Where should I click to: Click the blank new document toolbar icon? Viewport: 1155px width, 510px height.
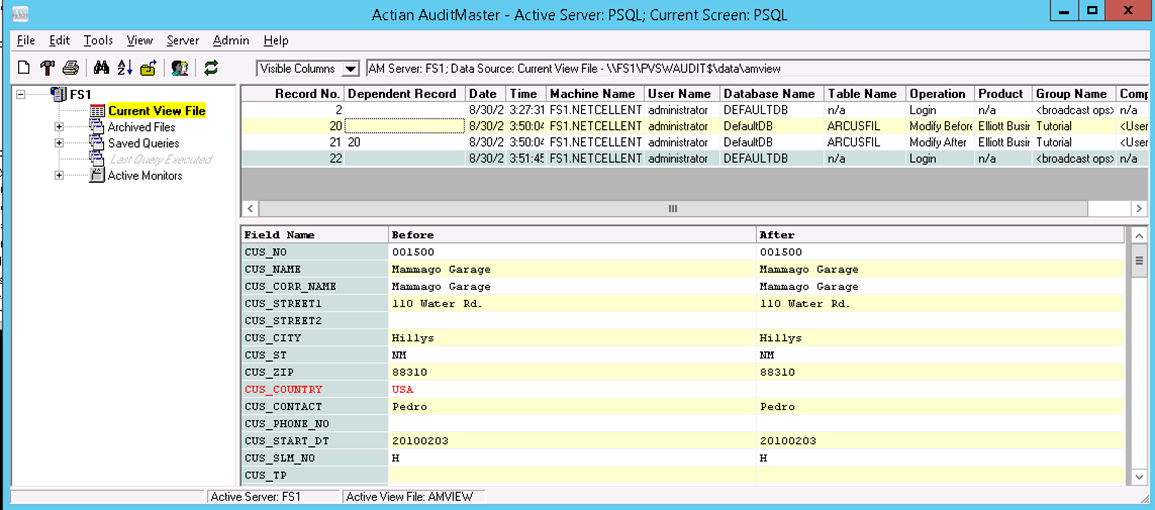click(24, 69)
